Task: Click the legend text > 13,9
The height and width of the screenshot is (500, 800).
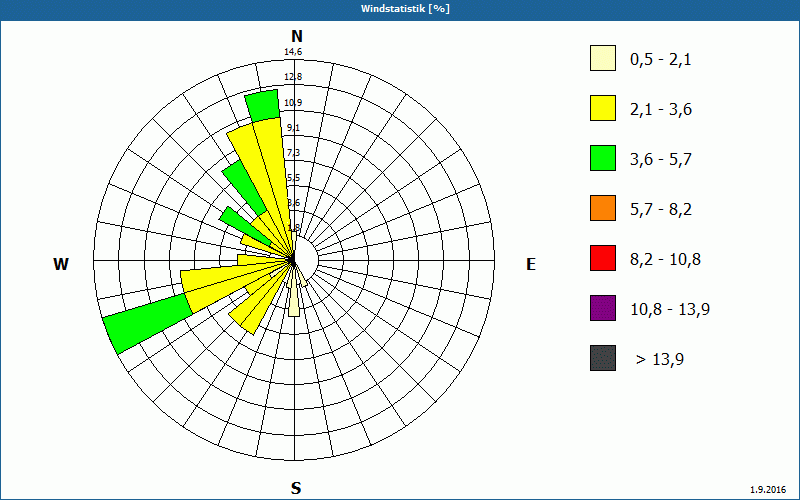Action: coord(660,360)
